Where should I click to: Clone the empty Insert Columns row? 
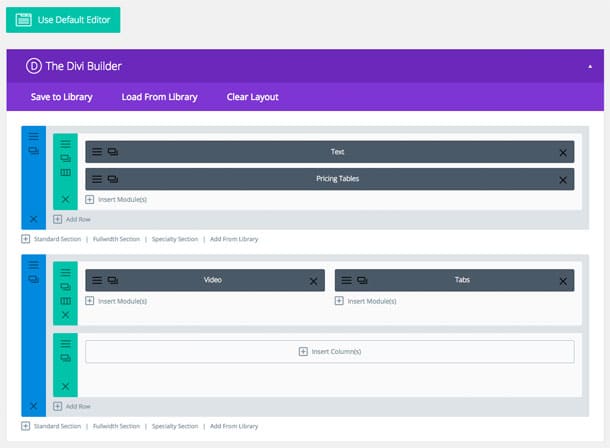65,358
